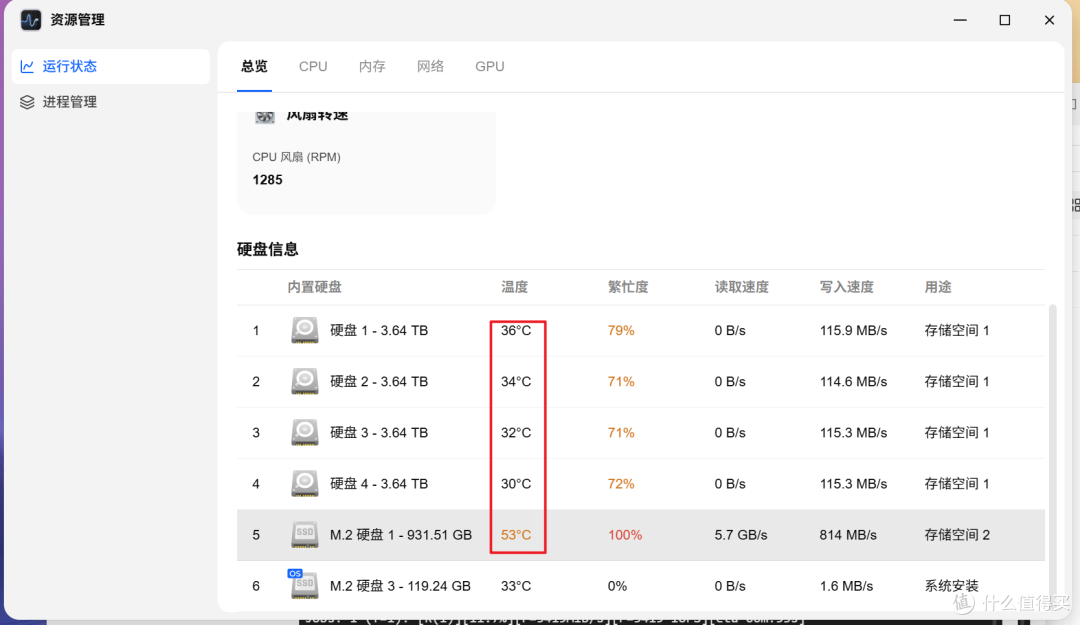Click the 79% busy value

point(621,330)
